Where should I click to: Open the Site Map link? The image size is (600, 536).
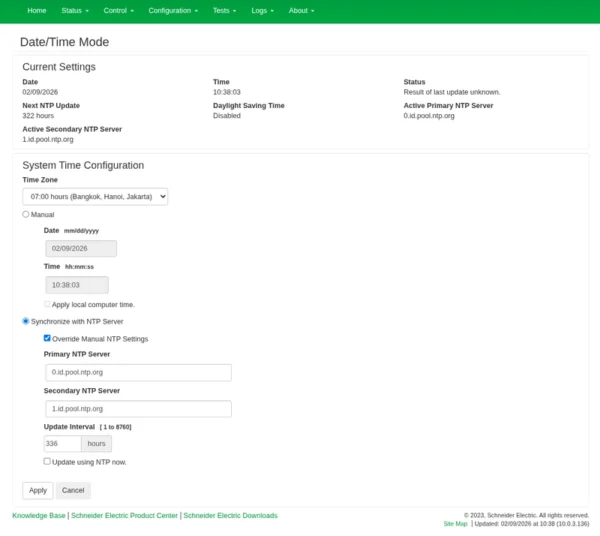[x=455, y=524]
